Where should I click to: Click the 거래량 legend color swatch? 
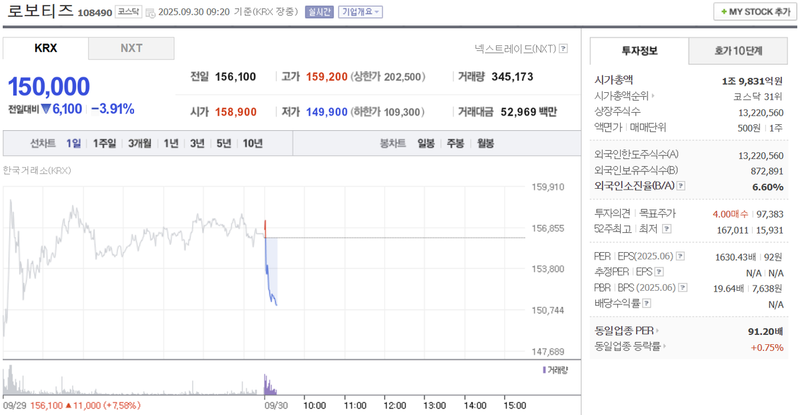(x=543, y=370)
